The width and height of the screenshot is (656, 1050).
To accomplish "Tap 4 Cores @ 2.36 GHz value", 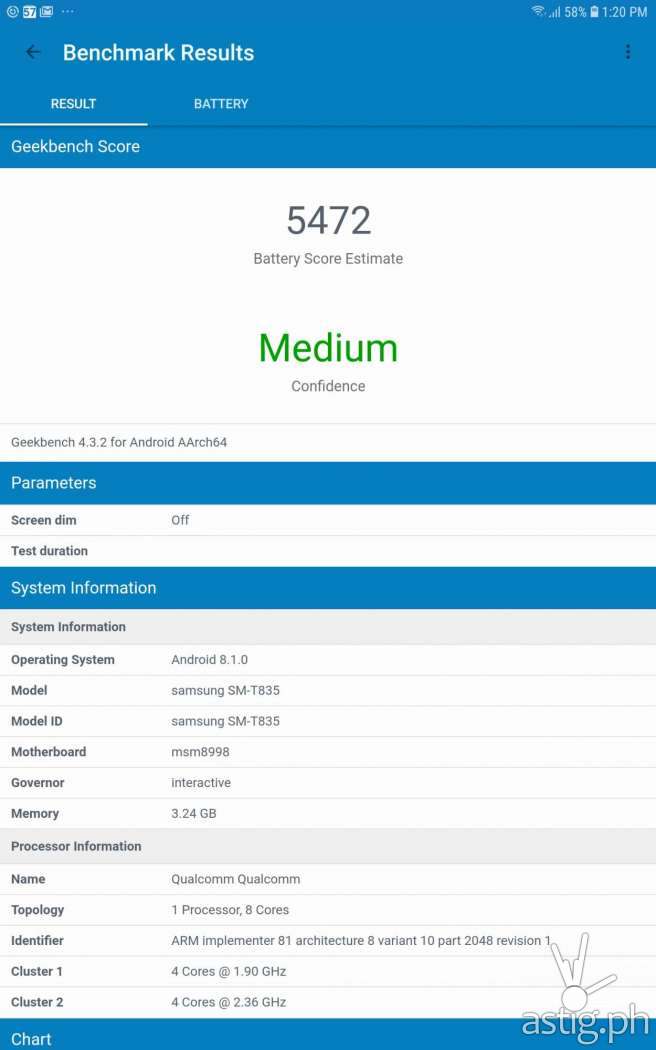I will (x=229, y=1002).
